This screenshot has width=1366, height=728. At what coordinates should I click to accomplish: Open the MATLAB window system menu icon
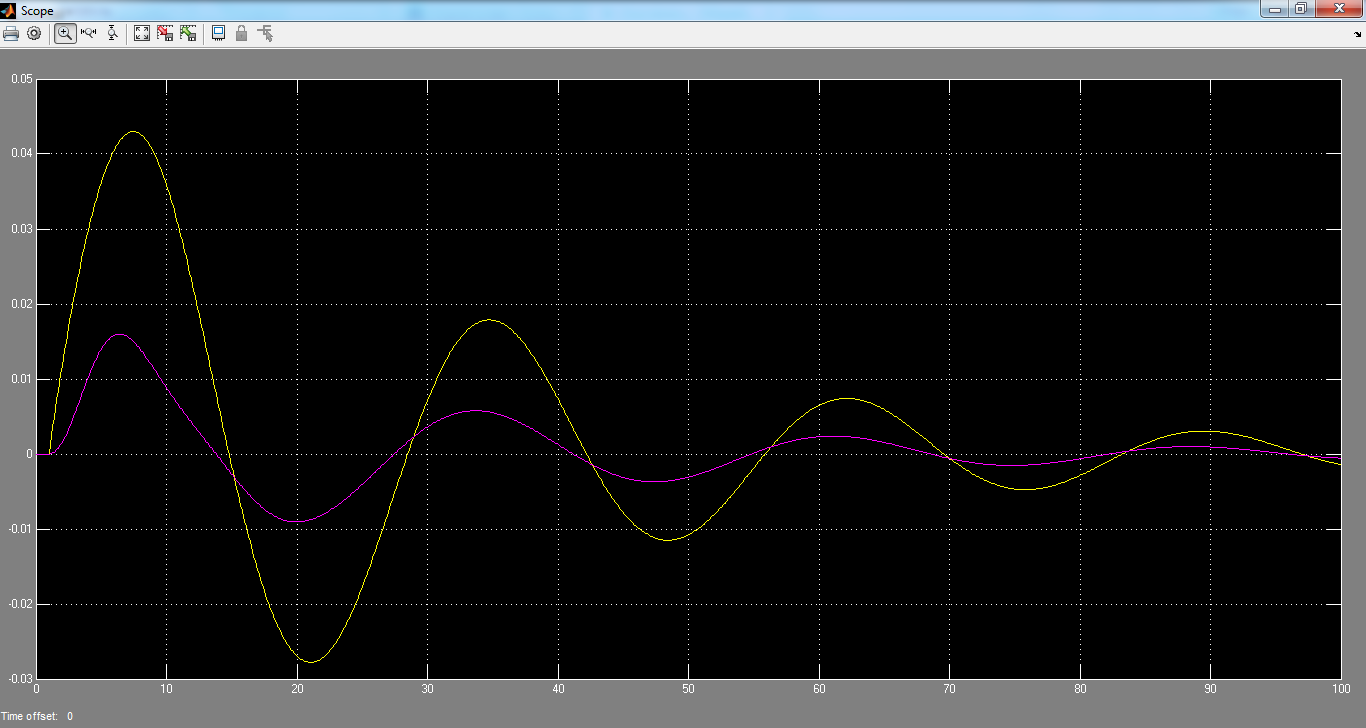[10, 10]
